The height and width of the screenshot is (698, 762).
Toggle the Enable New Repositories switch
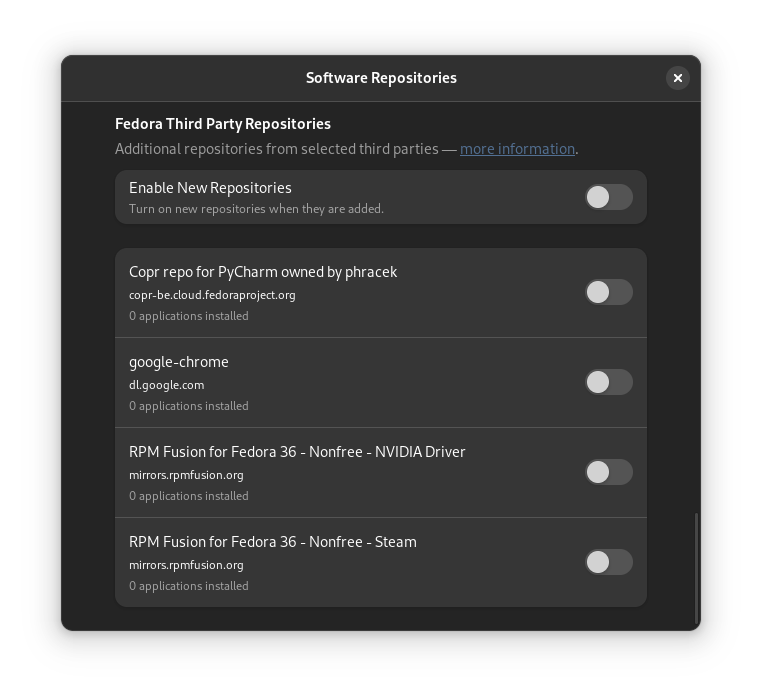coord(609,197)
